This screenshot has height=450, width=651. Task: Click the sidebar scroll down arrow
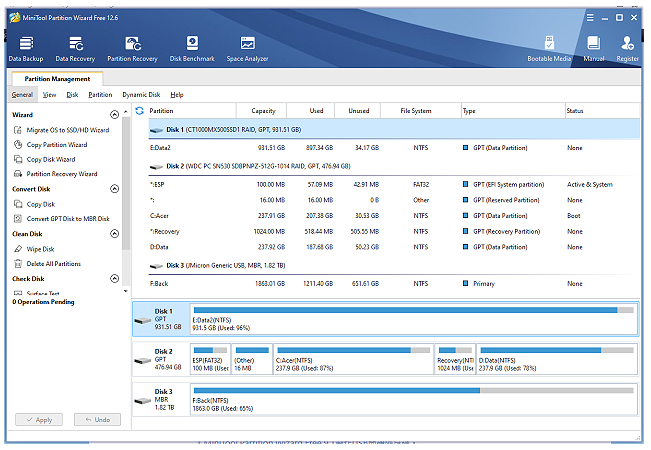[126, 291]
